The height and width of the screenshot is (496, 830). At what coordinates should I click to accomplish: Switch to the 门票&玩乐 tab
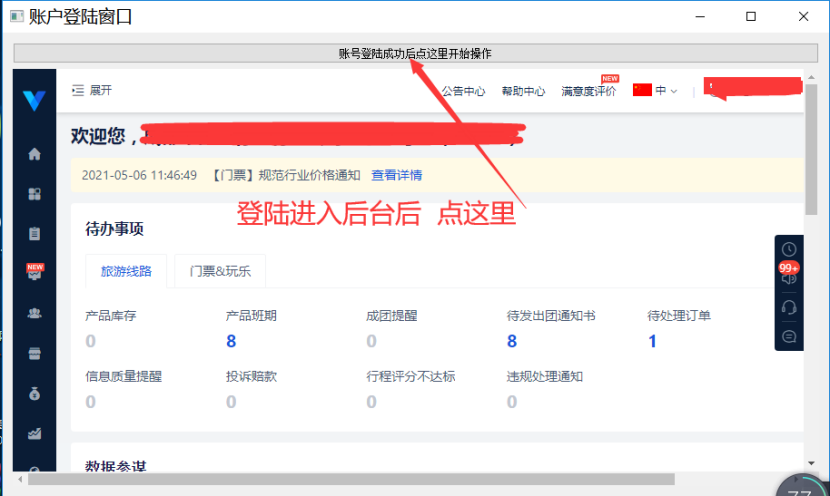(x=220, y=271)
